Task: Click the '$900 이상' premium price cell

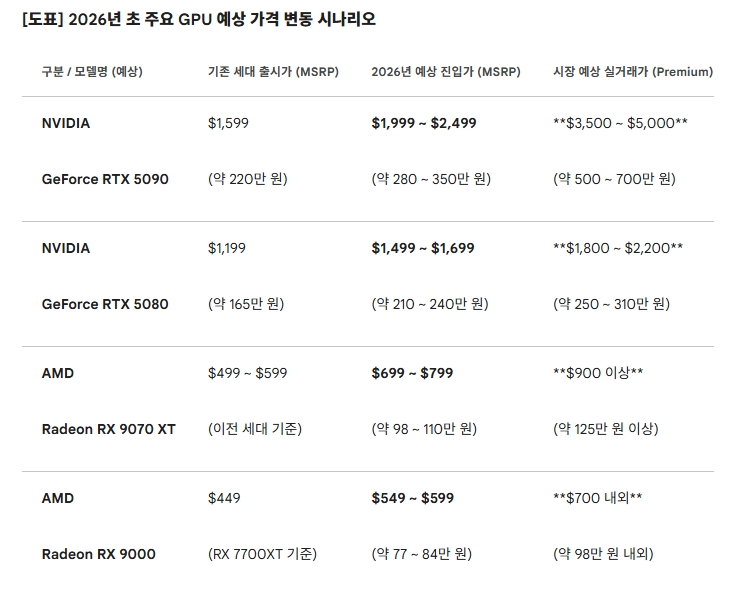Action: (598, 373)
